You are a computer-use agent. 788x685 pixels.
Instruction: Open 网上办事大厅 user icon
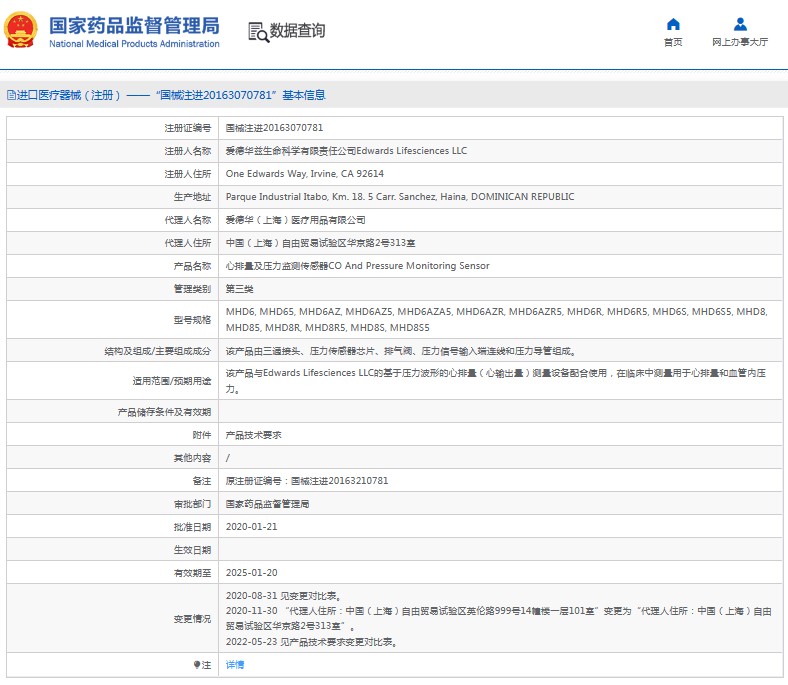[740, 24]
